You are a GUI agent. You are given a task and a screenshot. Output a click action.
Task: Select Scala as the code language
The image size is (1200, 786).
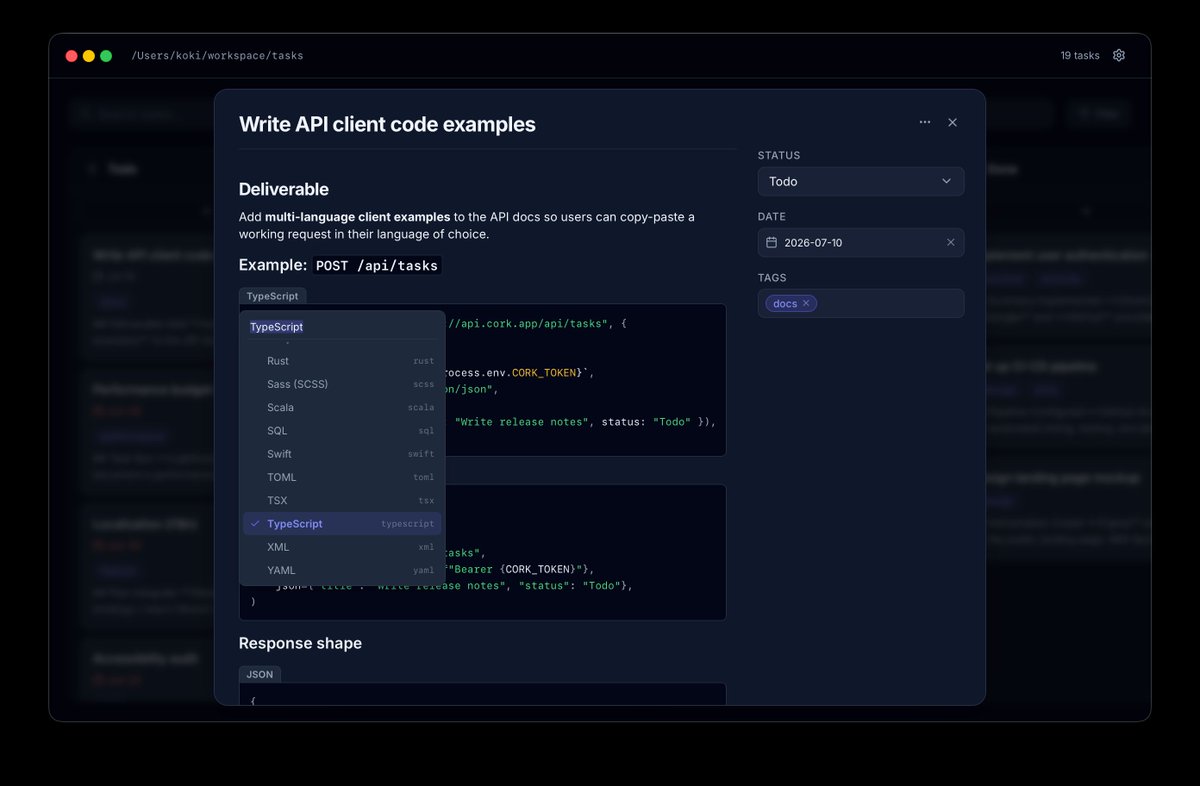pos(342,407)
